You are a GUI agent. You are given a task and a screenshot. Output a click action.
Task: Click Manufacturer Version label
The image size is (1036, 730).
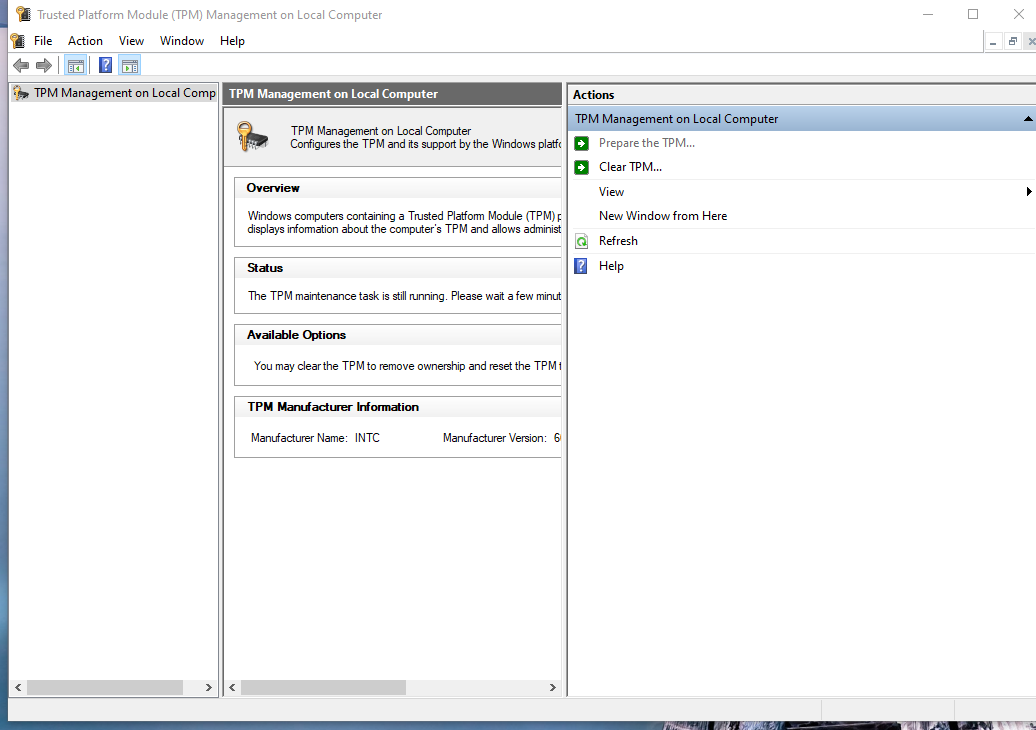[x=495, y=438]
